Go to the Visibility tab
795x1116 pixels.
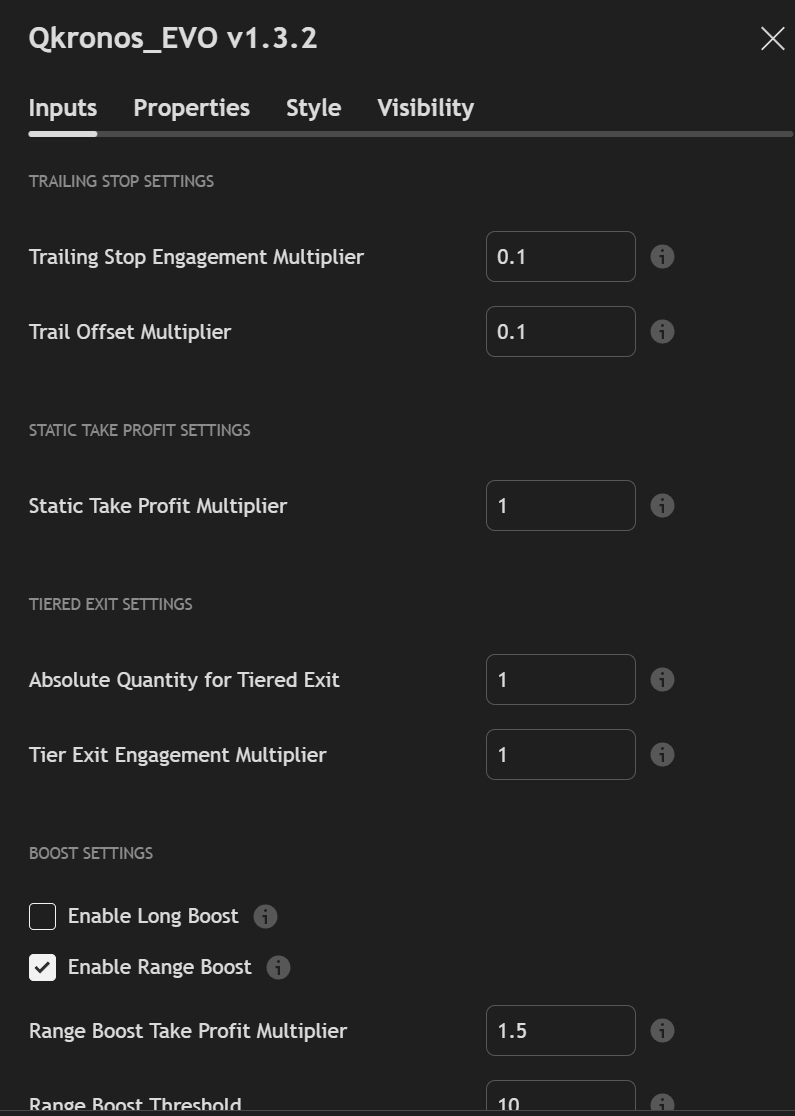click(x=425, y=108)
